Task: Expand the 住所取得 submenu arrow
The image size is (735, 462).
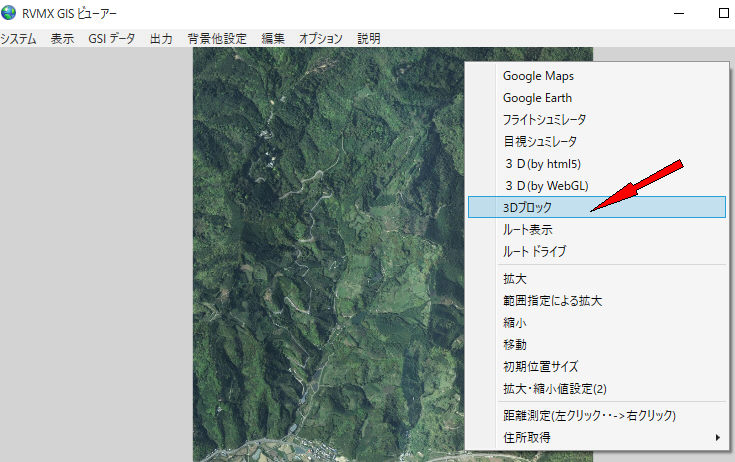Action: tap(717, 437)
